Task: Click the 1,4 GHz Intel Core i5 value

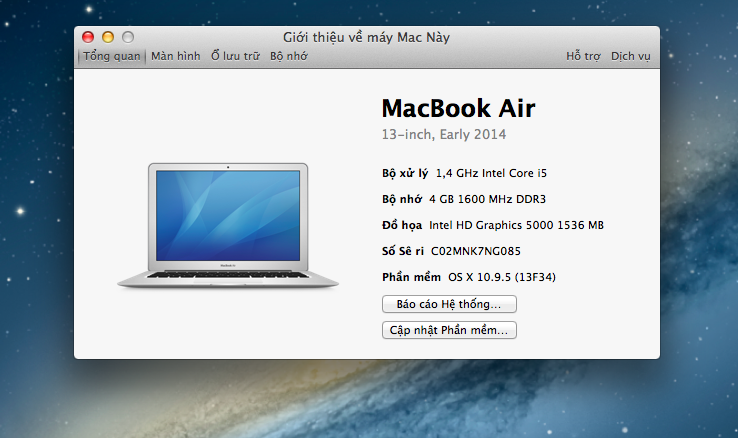Action: (x=491, y=174)
